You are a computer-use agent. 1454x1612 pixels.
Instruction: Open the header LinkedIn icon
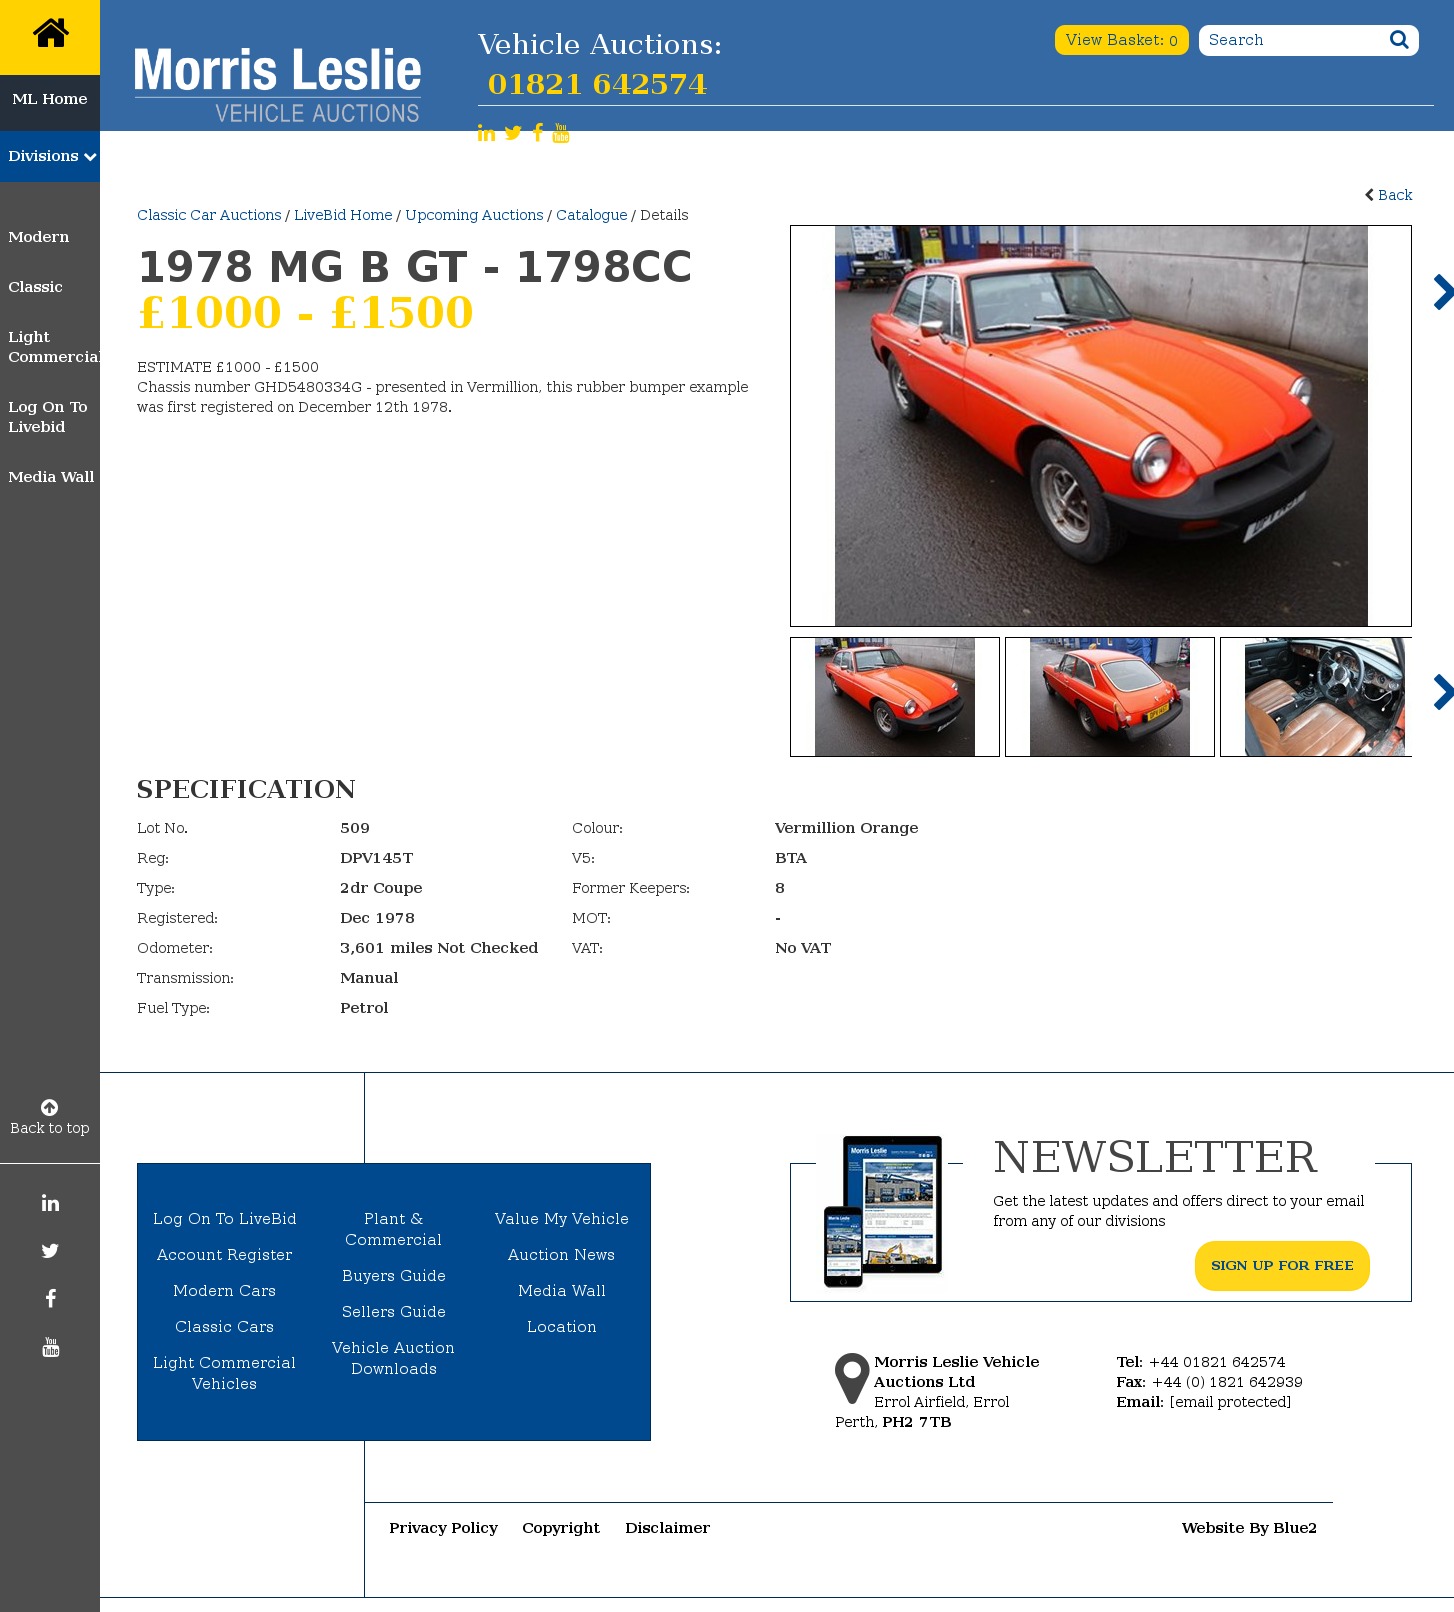click(x=486, y=133)
